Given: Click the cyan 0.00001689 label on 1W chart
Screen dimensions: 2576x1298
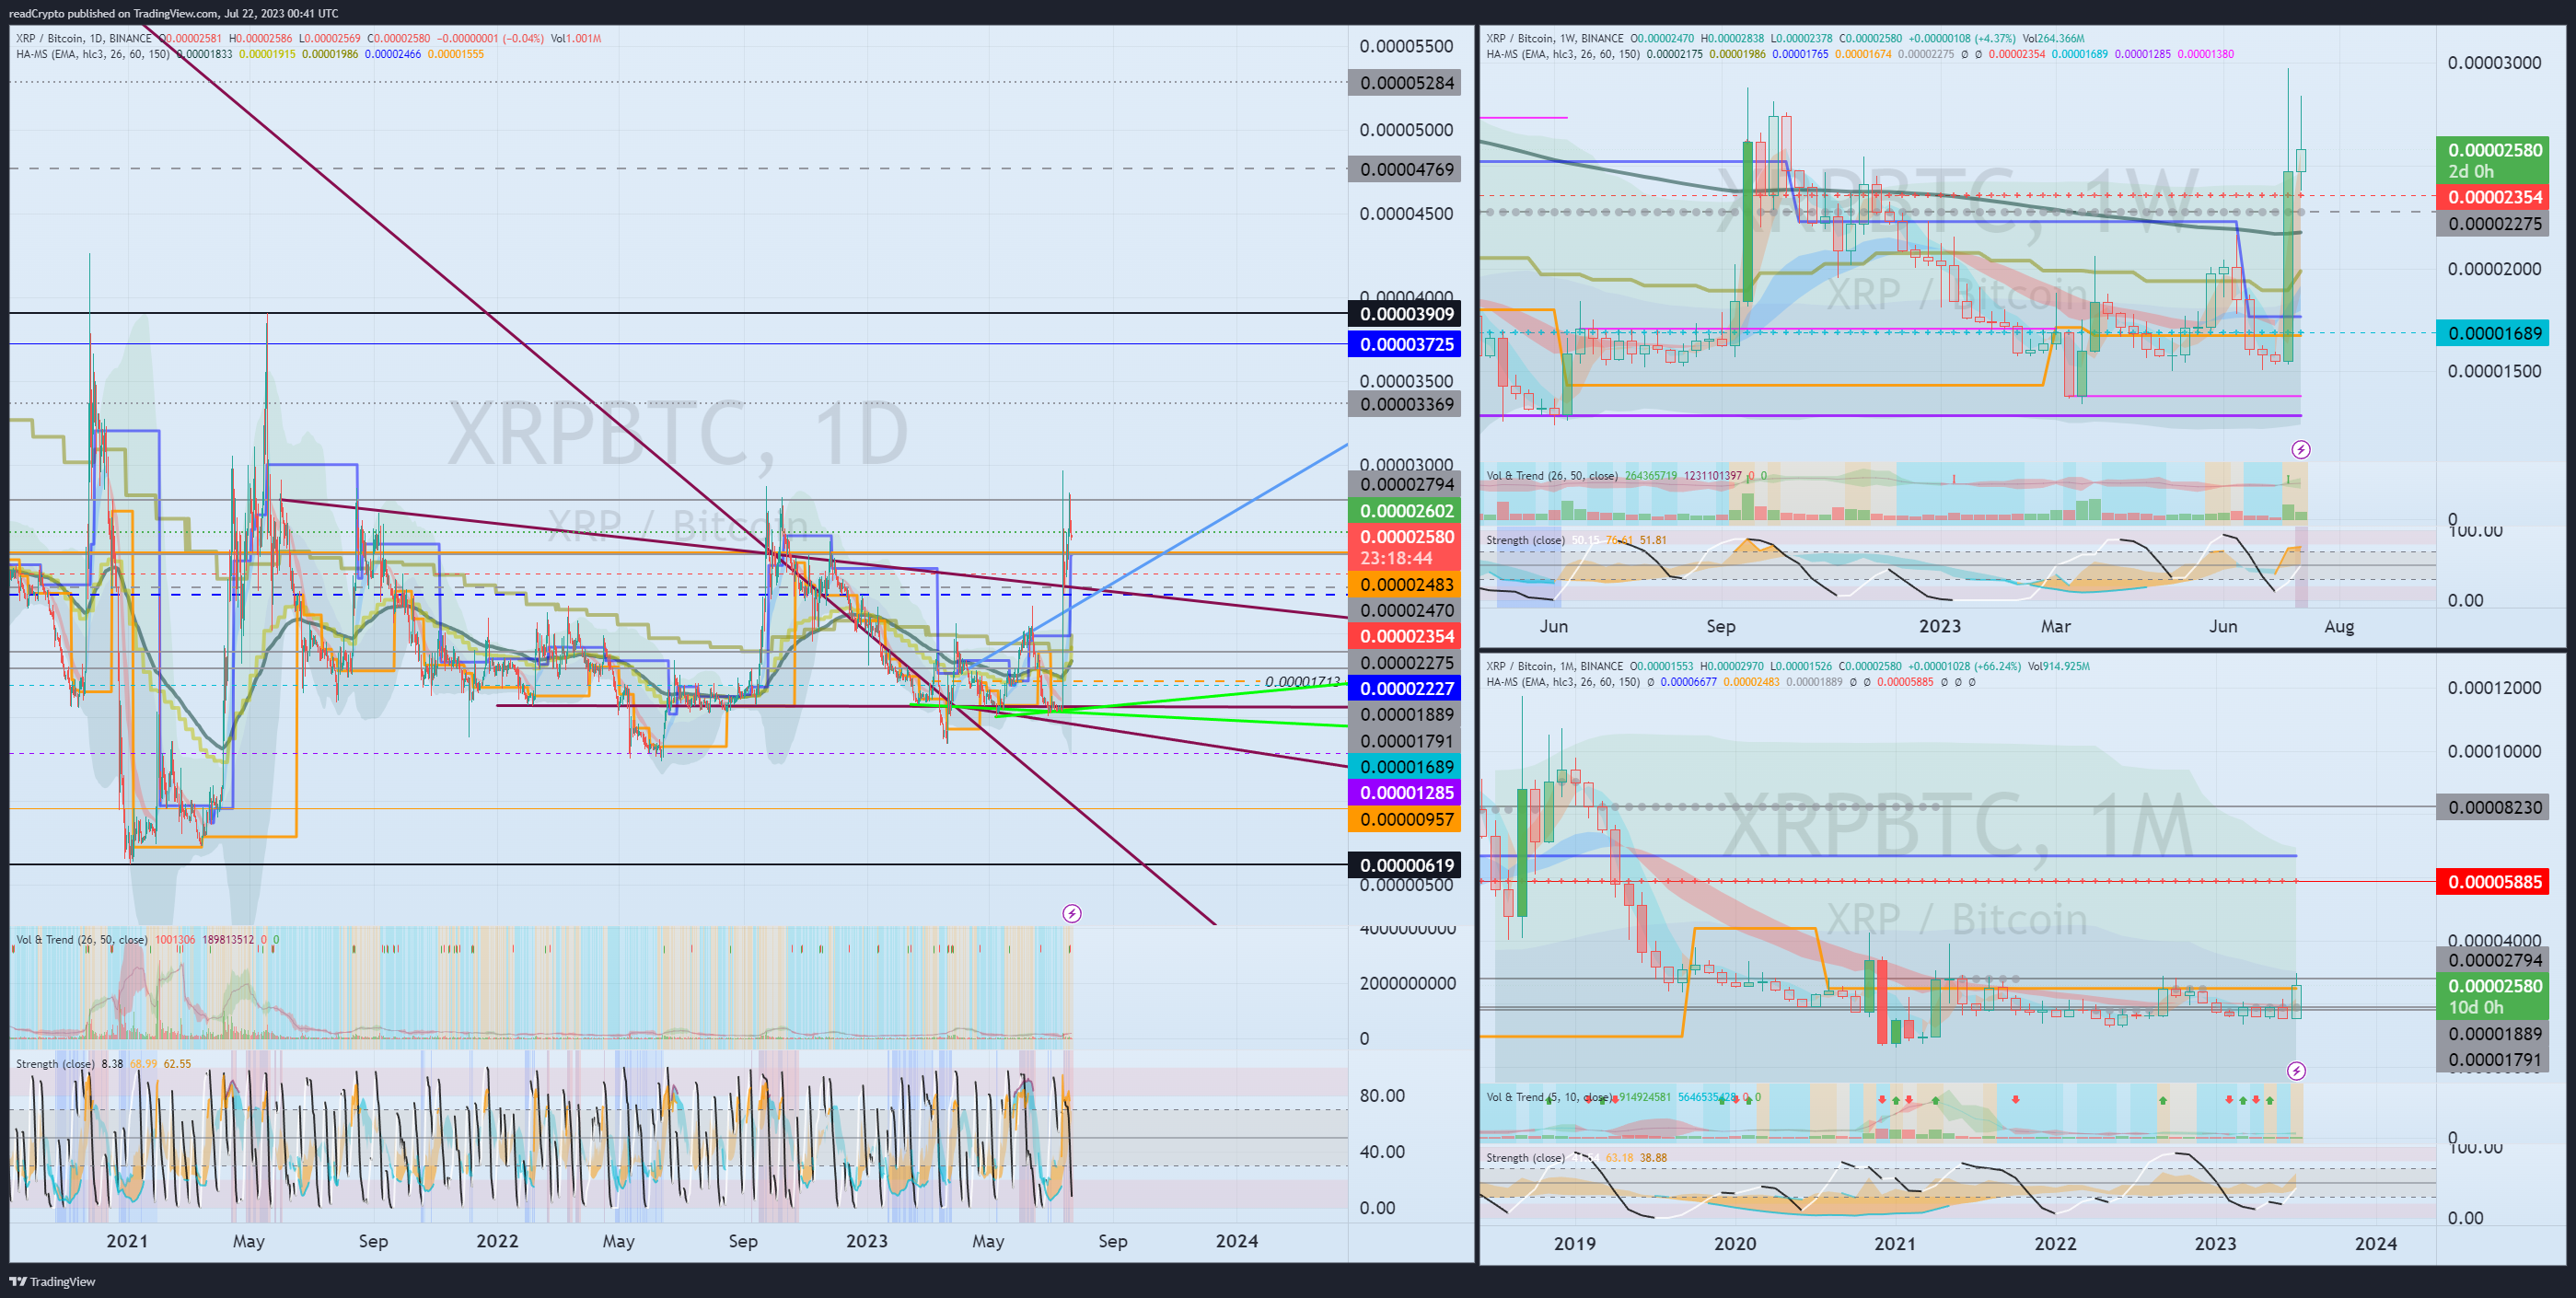Looking at the screenshot, I should (x=2493, y=333).
